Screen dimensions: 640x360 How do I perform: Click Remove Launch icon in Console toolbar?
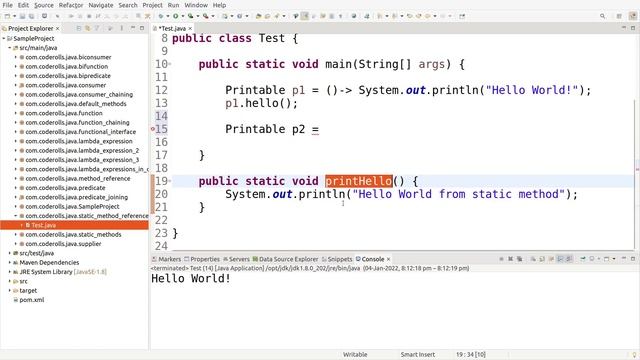click(x=510, y=259)
